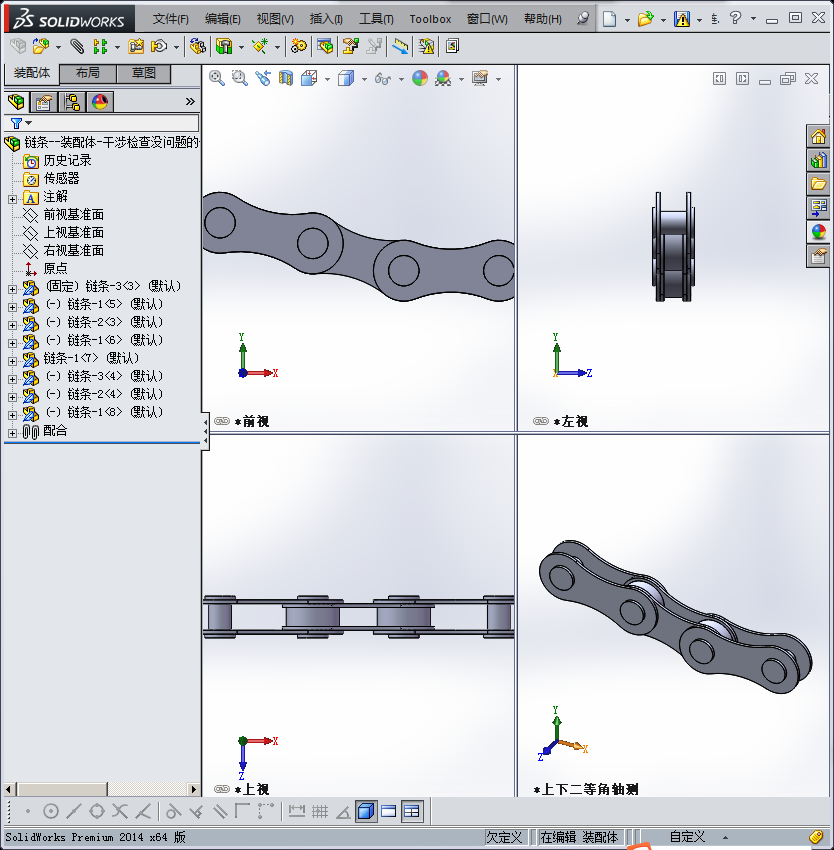The width and height of the screenshot is (834, 850).
Task: Click the Mate paperclip toolbar icon
Action: (77, 47)
